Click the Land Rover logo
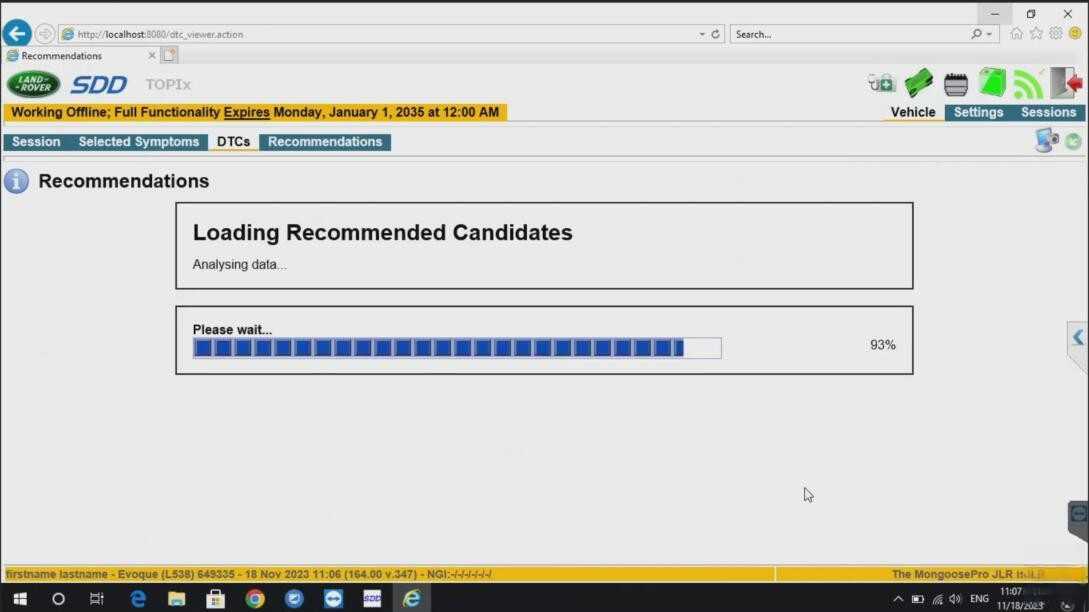 click(x=33, y=84)
